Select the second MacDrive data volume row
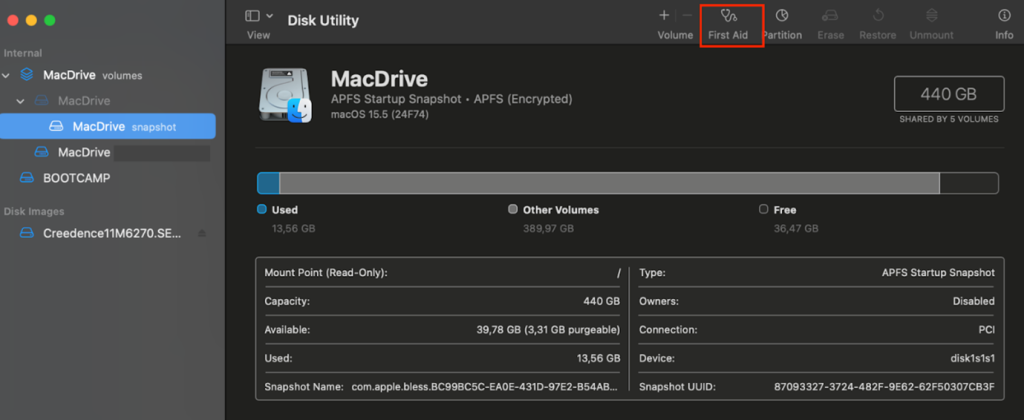1024x420 pixels. point(108,152)
